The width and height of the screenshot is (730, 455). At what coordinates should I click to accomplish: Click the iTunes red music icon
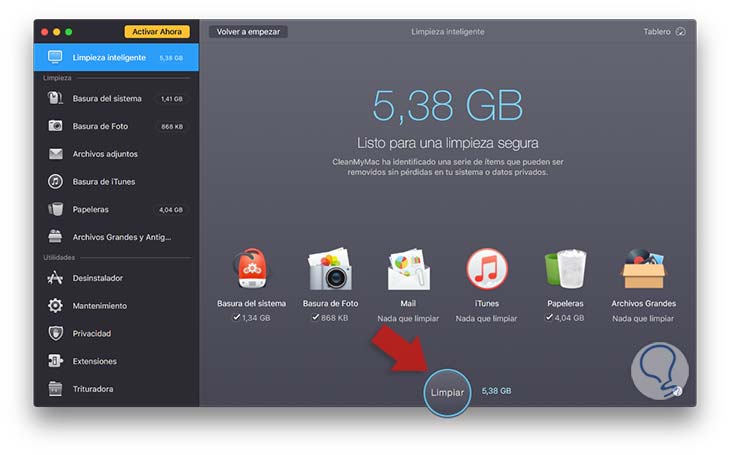[487, 269]
